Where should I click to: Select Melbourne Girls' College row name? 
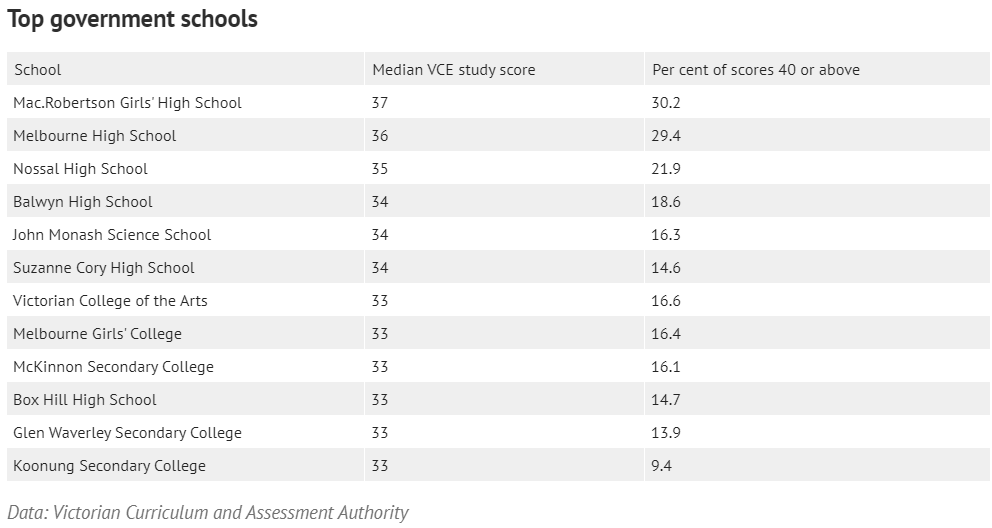(x=97, y=333)
